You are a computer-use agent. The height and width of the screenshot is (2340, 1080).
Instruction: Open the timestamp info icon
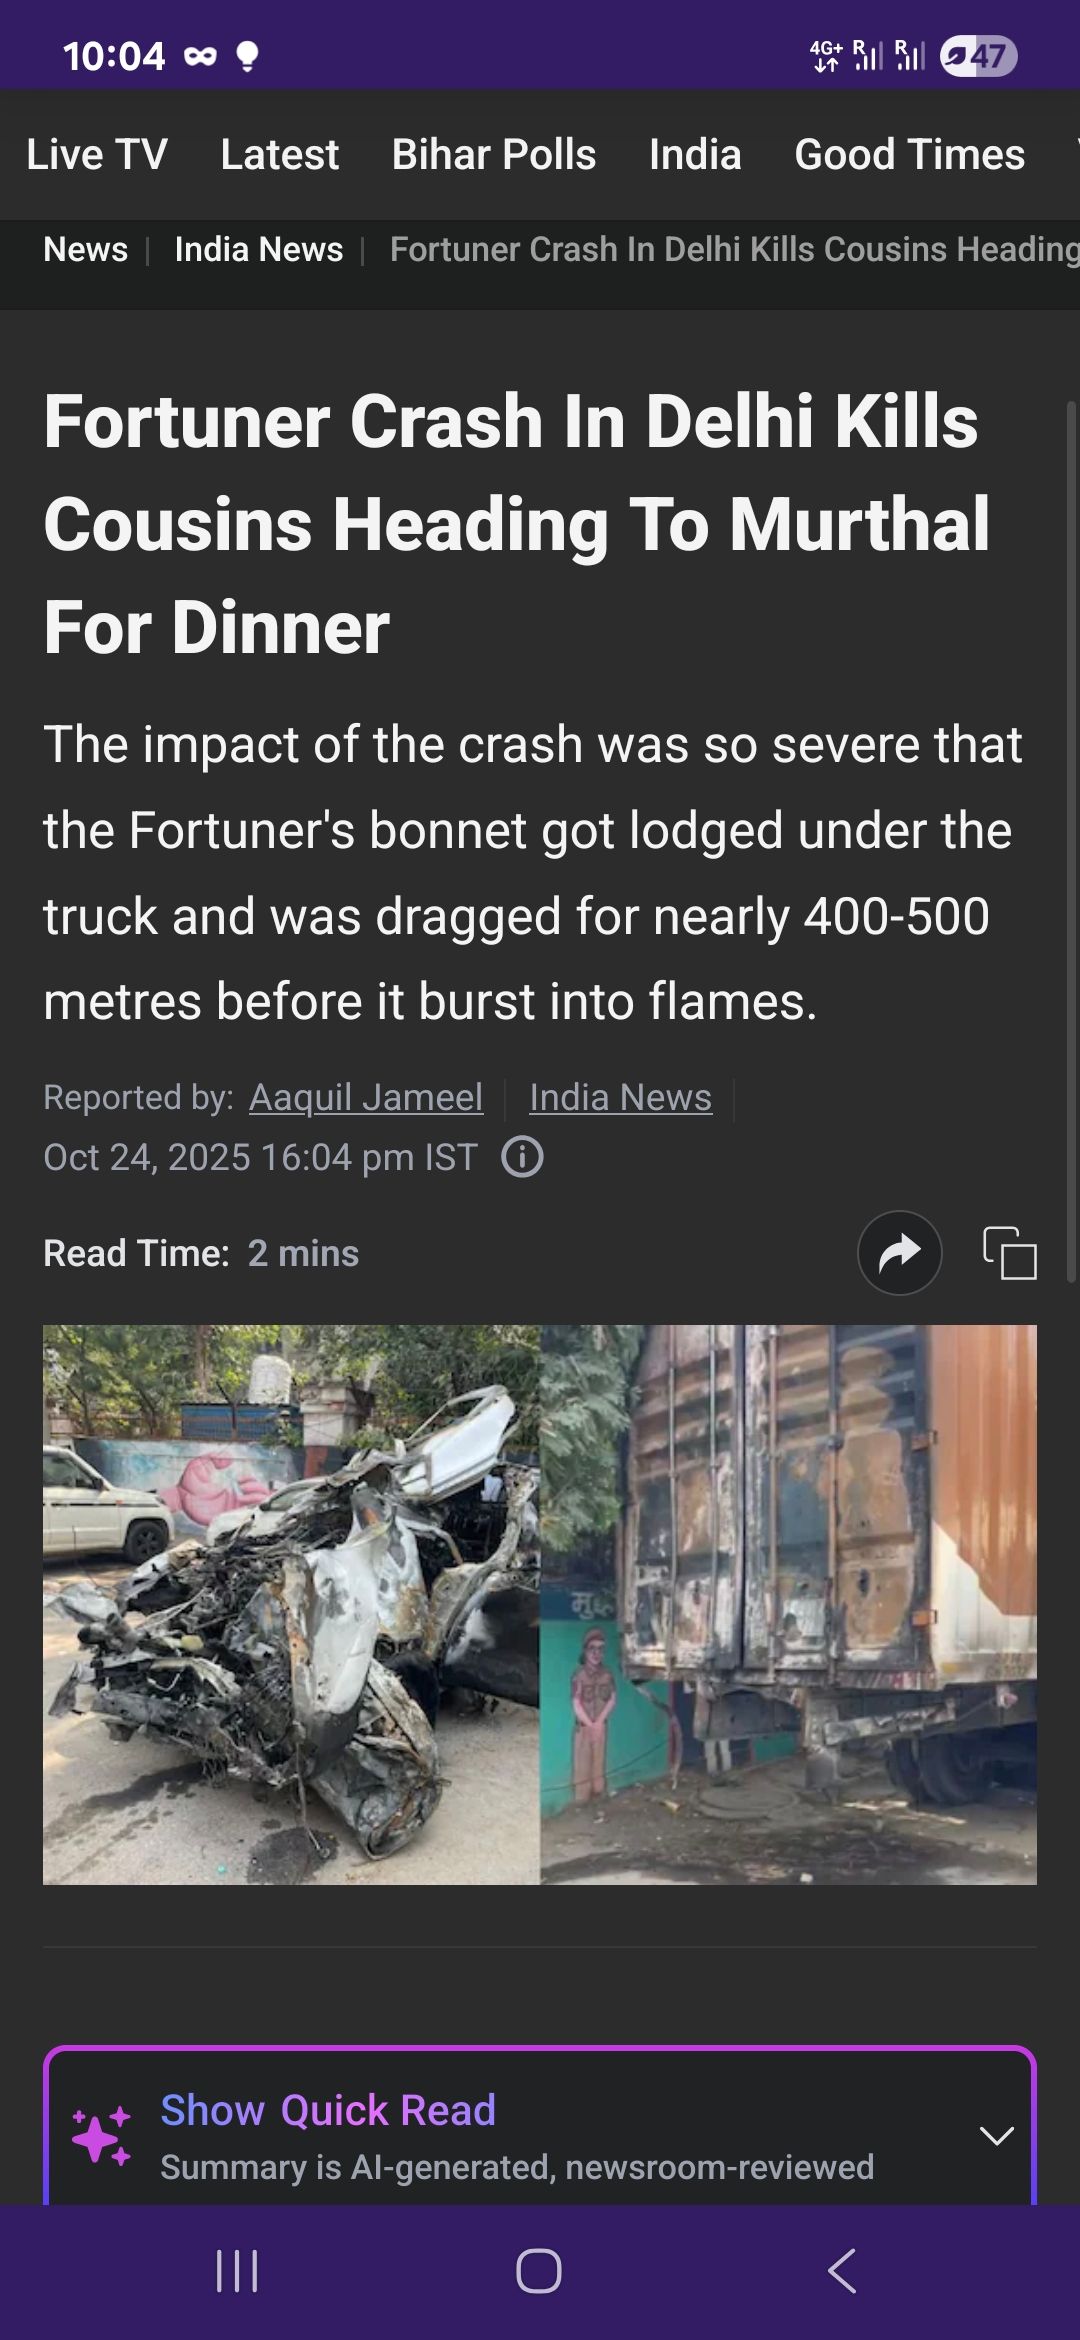pyautogui.click(x=522, y=1157)
